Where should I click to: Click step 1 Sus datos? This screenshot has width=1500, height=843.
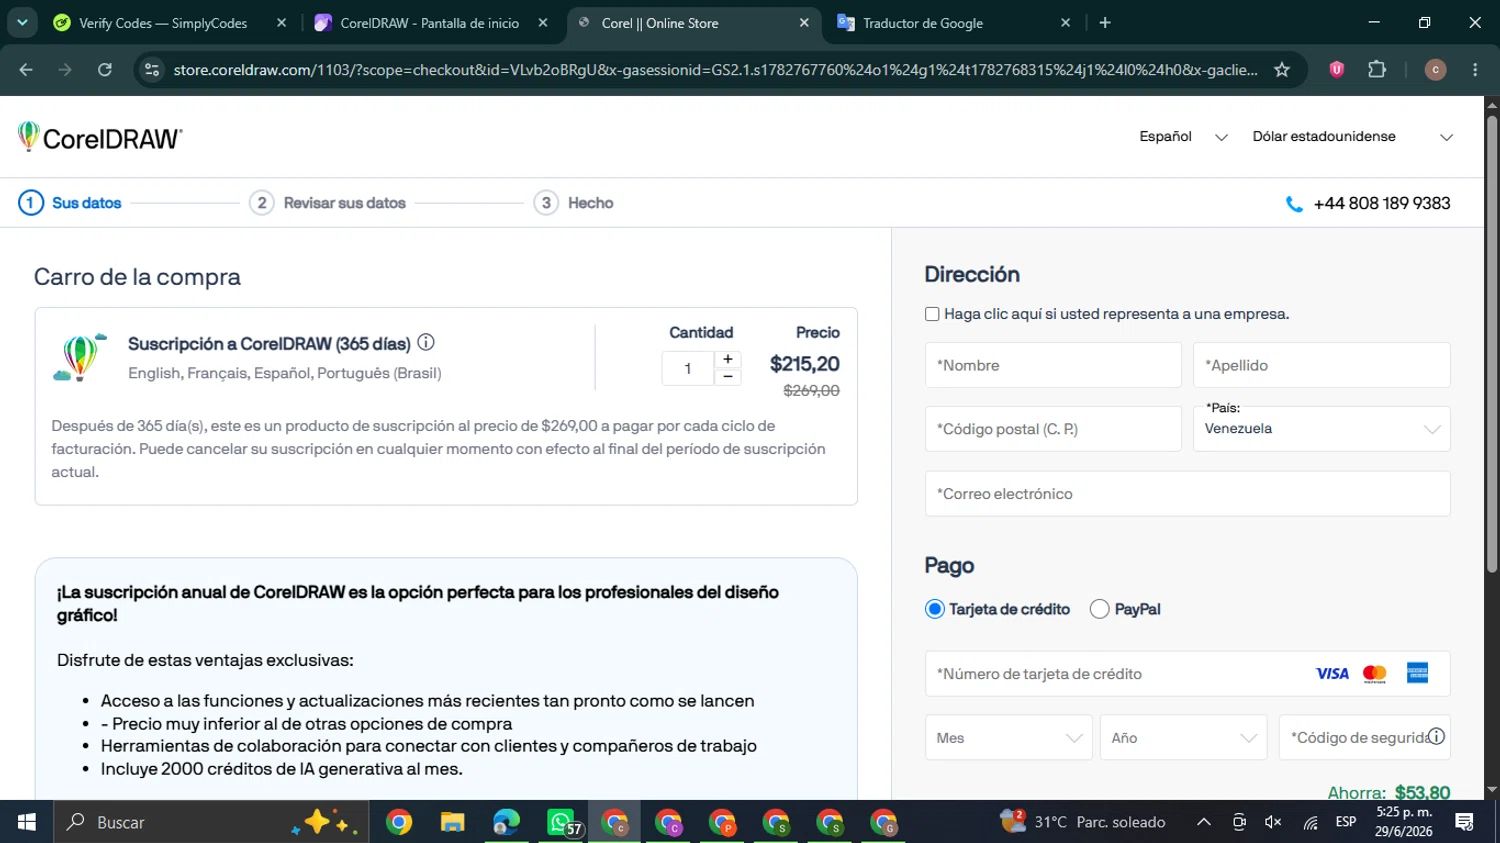pyautogui.click(x=70, y=203)
